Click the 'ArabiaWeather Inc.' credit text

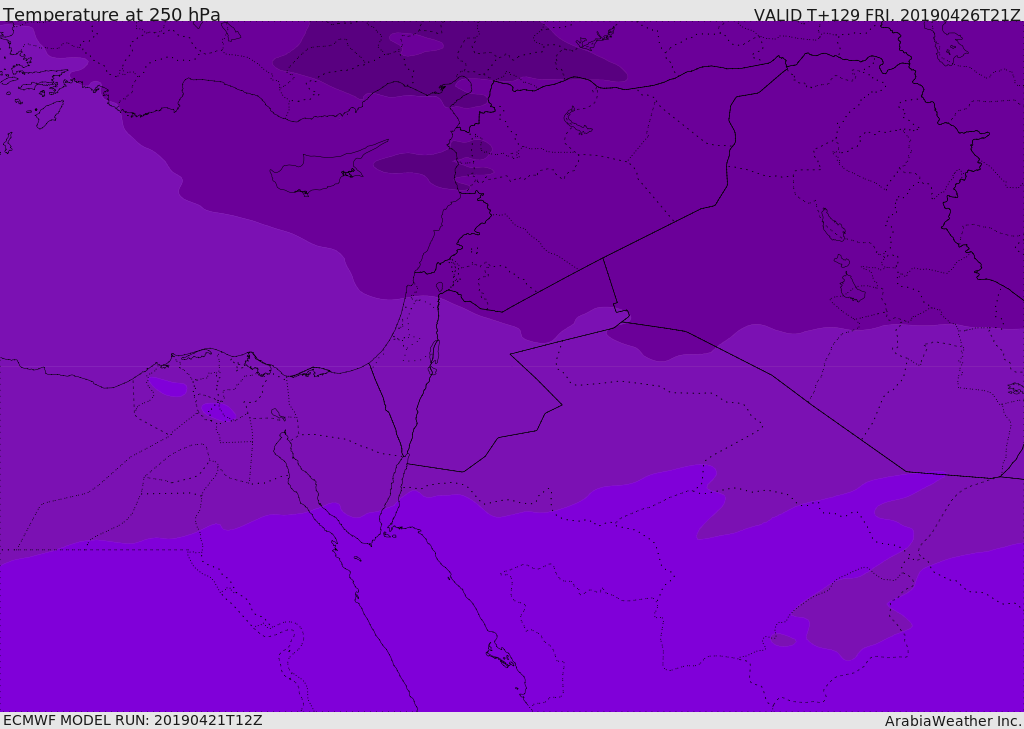(952, 721)
